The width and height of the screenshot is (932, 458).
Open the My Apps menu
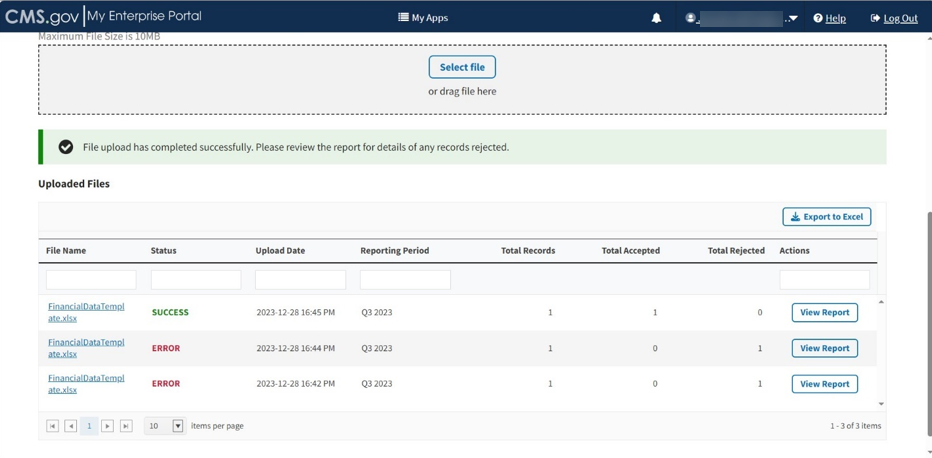point(423,18)
